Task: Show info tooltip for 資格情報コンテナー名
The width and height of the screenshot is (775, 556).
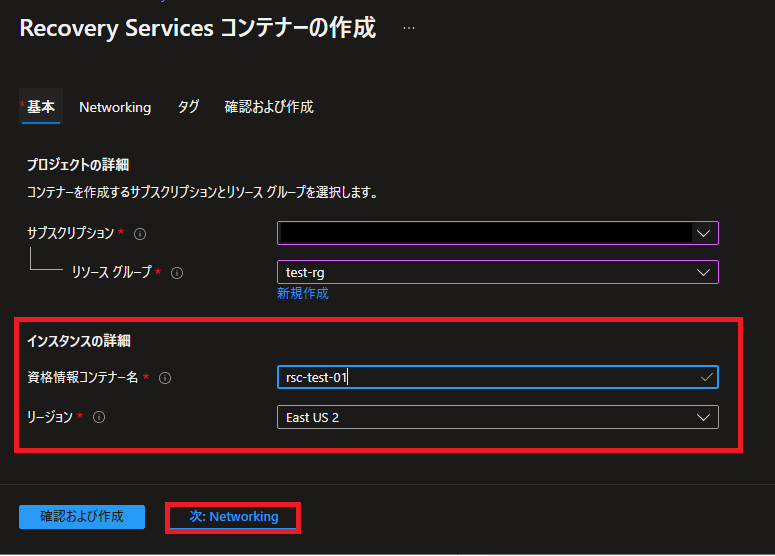Action: pyautogui.click(x=165, y=378)
